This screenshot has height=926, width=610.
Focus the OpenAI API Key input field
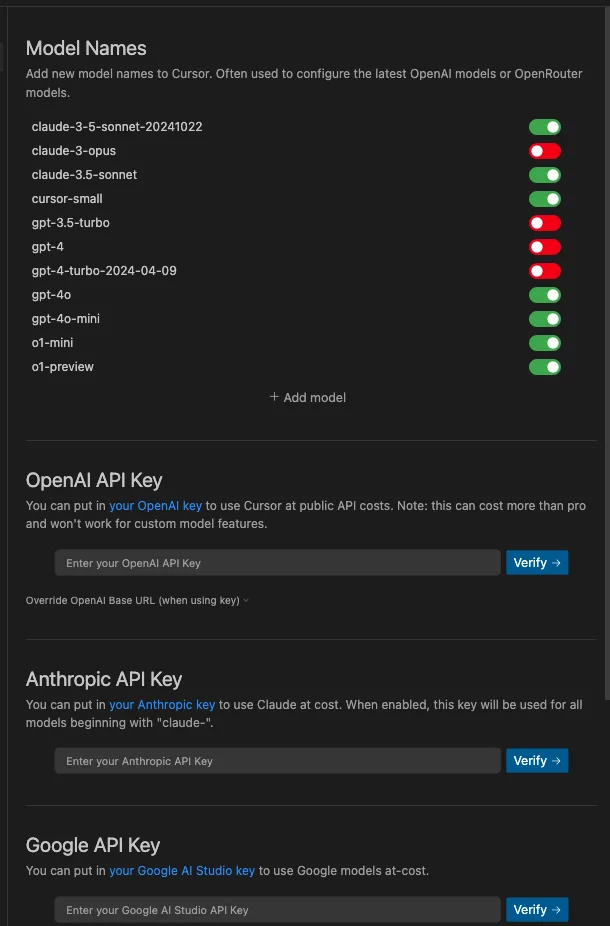(x=278, y=563)
